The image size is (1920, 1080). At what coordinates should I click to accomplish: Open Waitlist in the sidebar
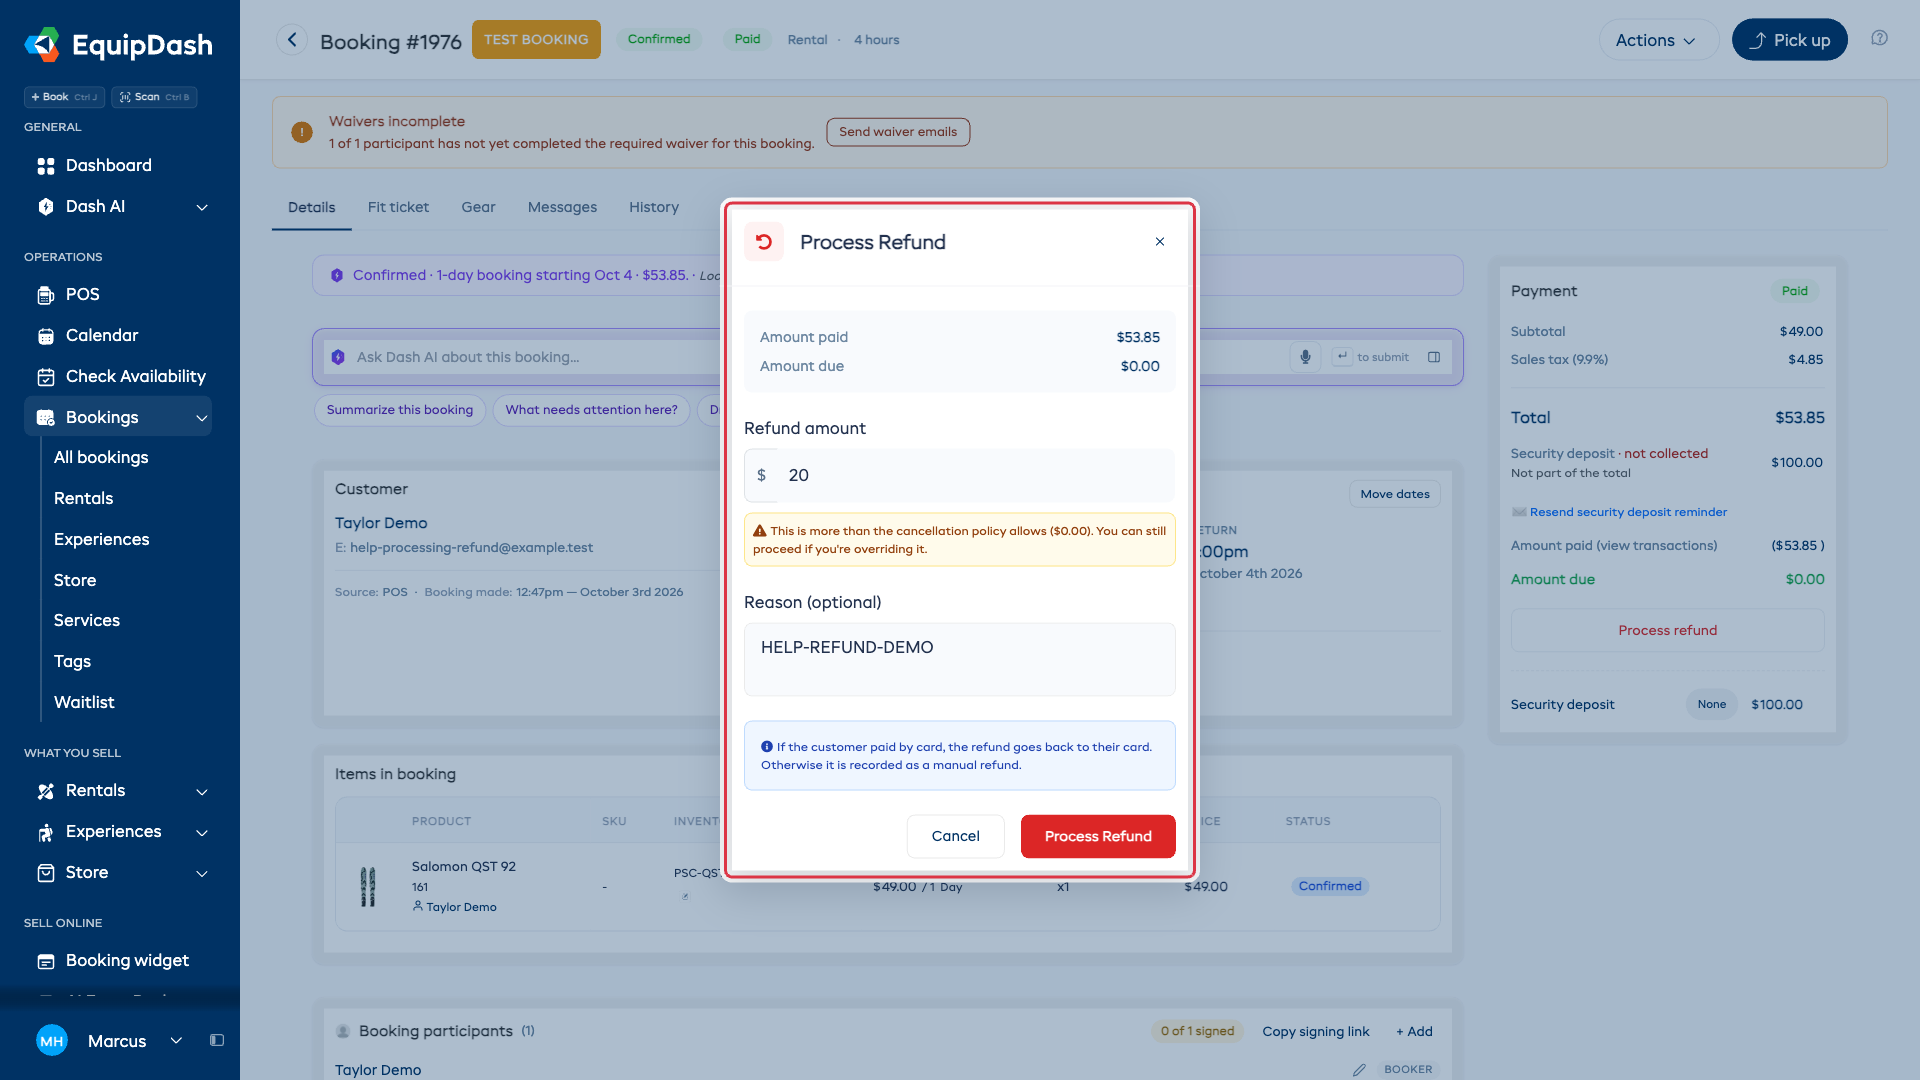[84, 703]
